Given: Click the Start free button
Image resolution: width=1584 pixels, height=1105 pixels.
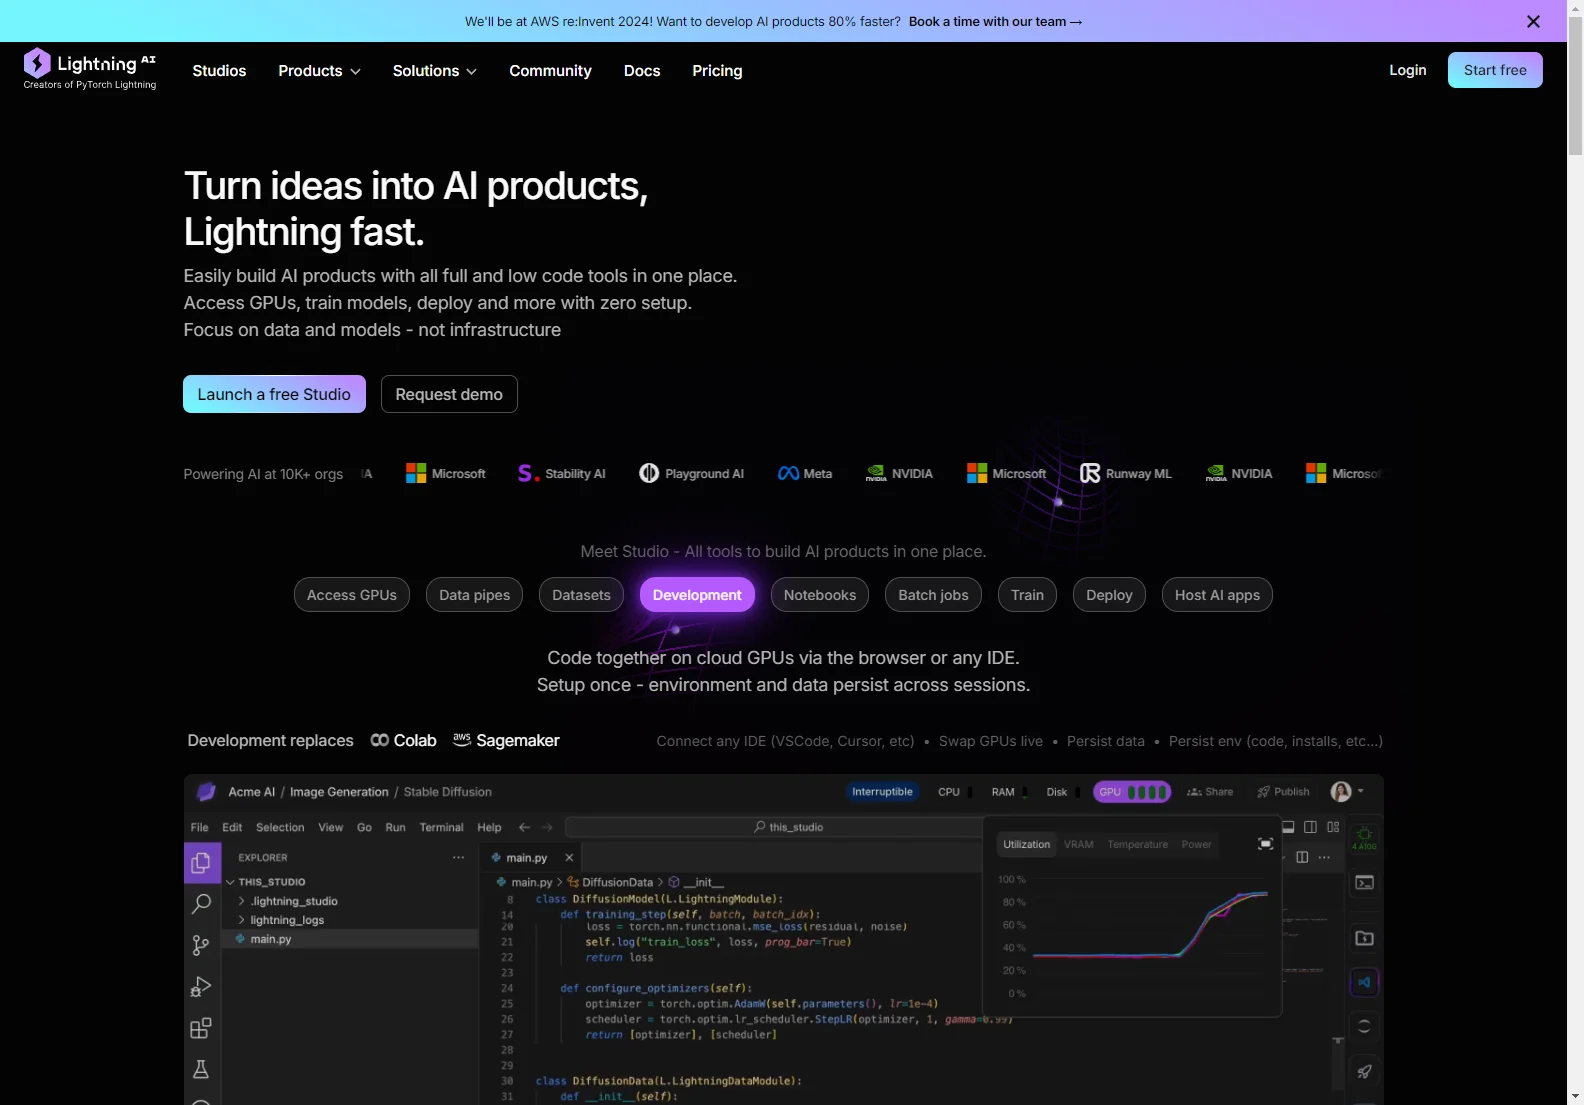Looking at the screenshot, I should tap(1495, 70).
